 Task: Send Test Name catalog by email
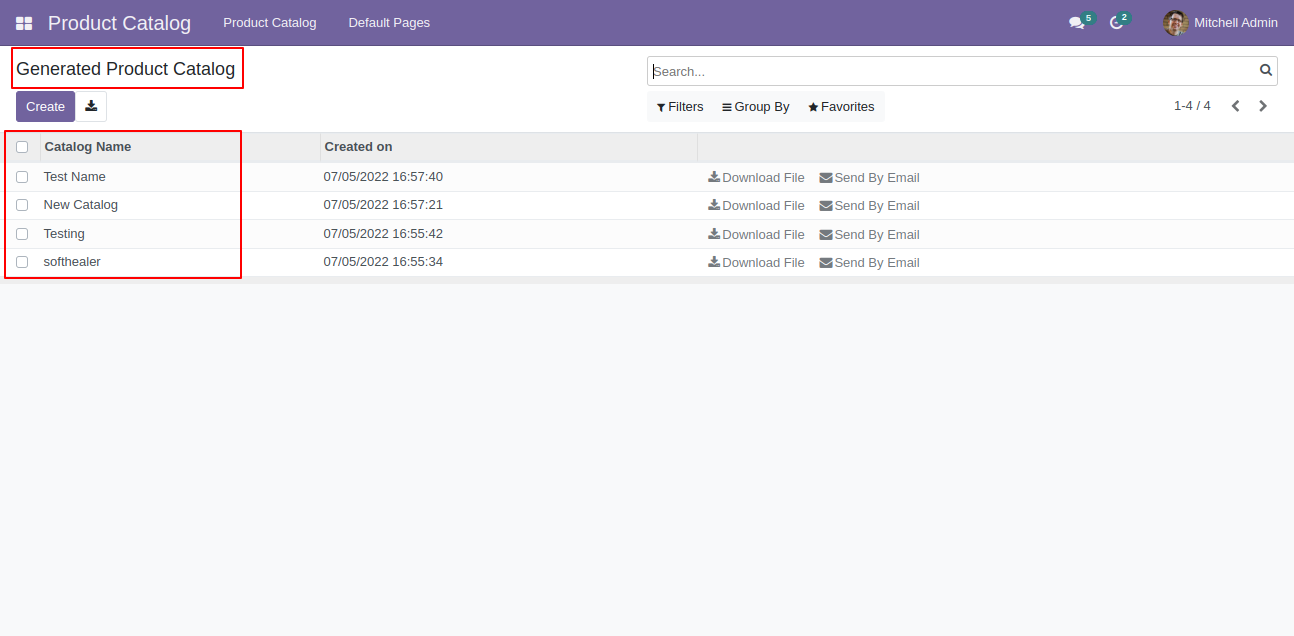869,178
